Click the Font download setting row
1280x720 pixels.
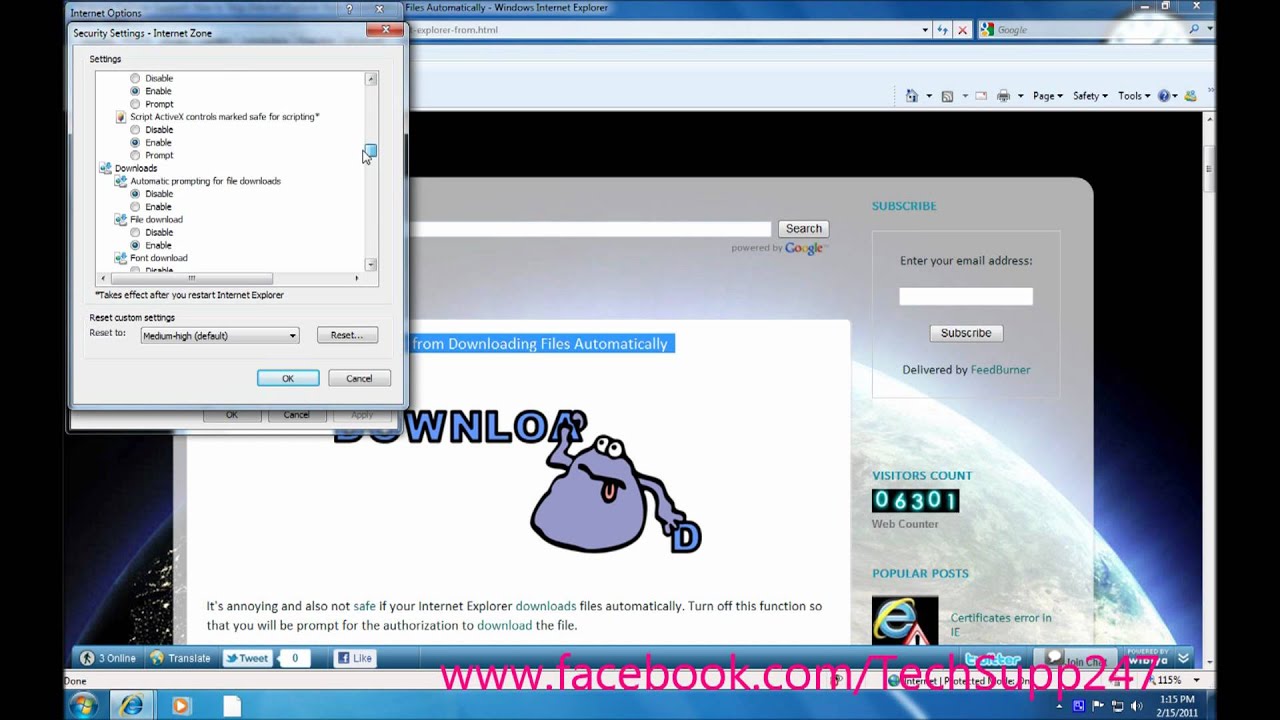(158, 258)
